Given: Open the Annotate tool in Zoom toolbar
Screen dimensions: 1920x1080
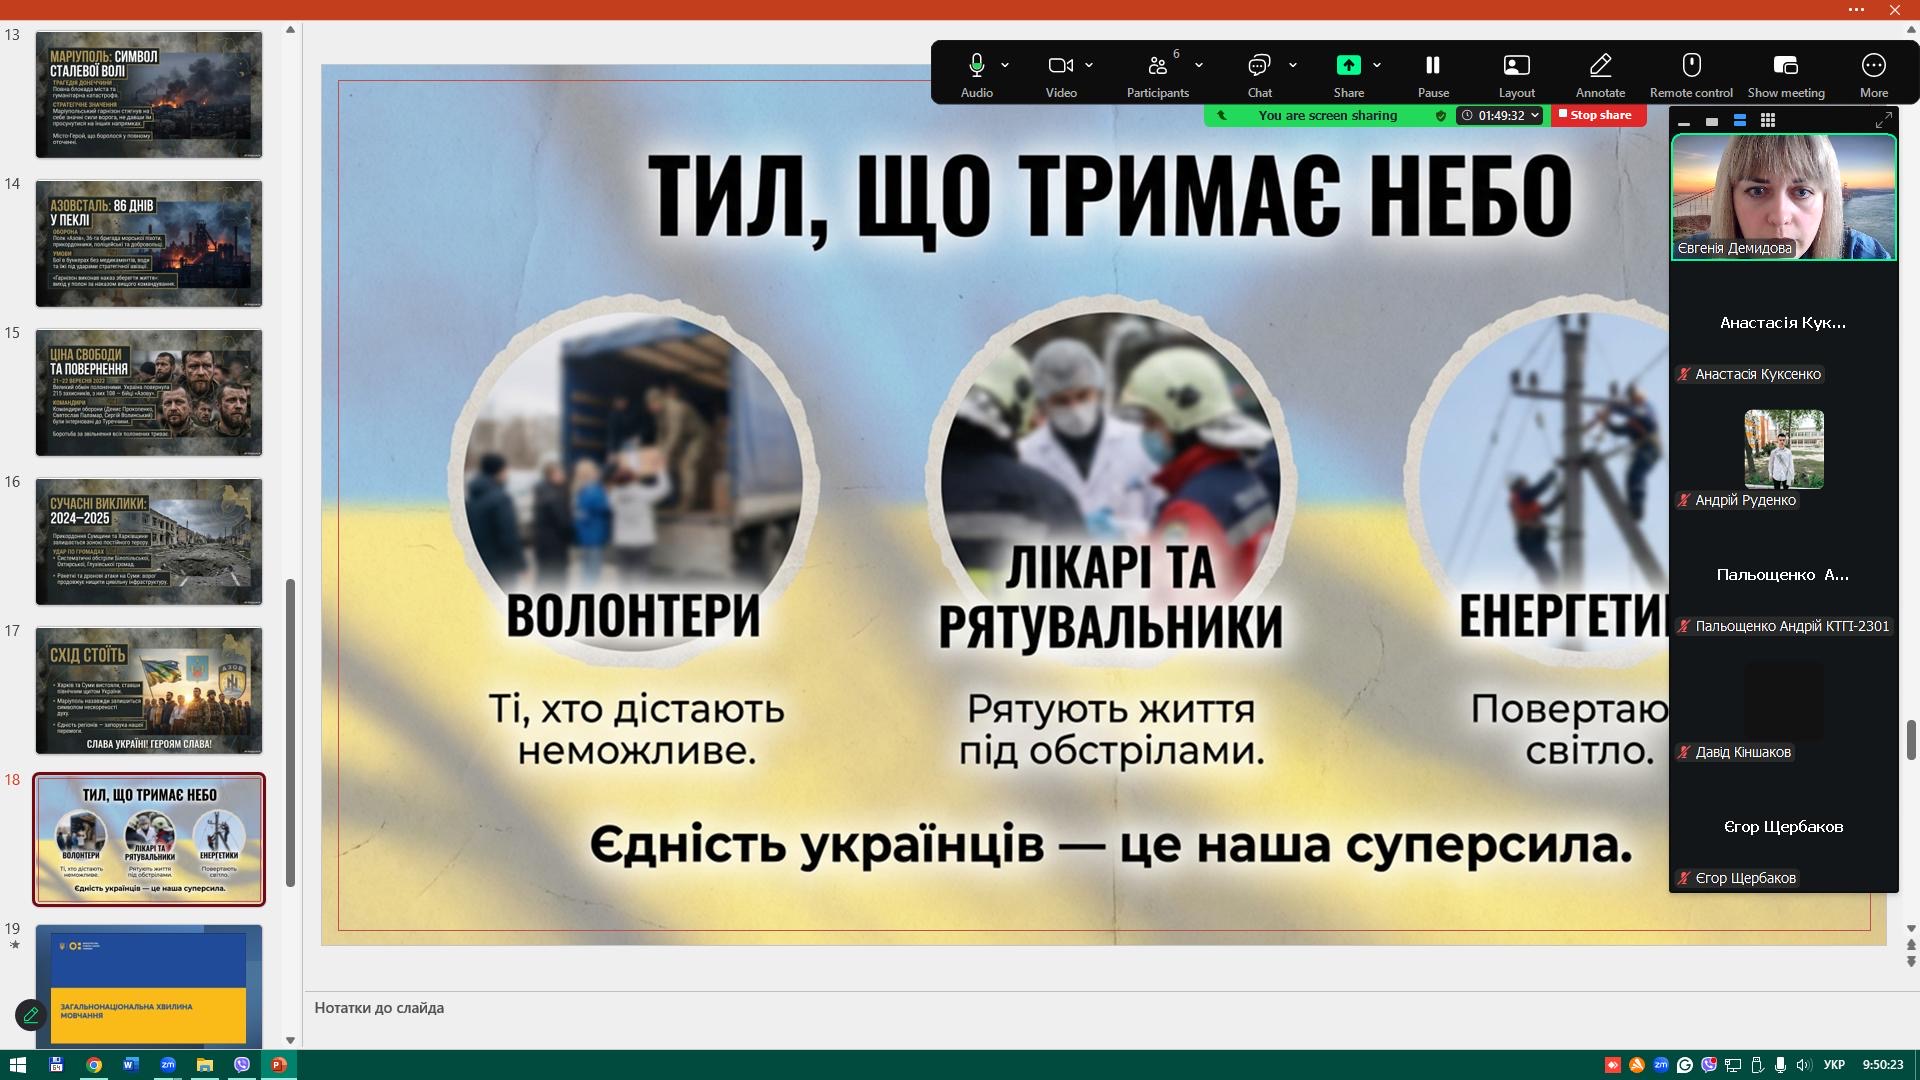Looking at the screenshot, I should [1600, 66].
